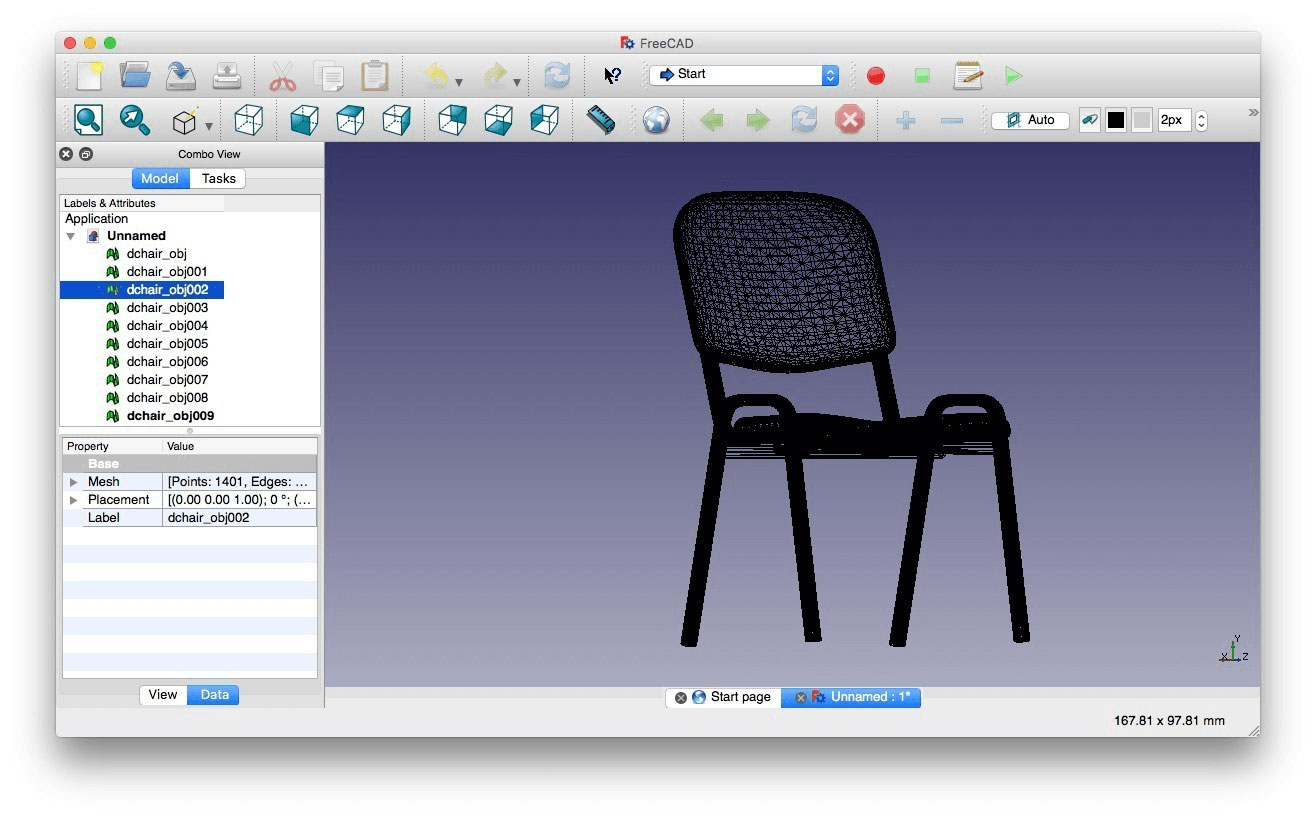Switch to the Model tab
1316x817 pixels.
(x=160, y=179)
